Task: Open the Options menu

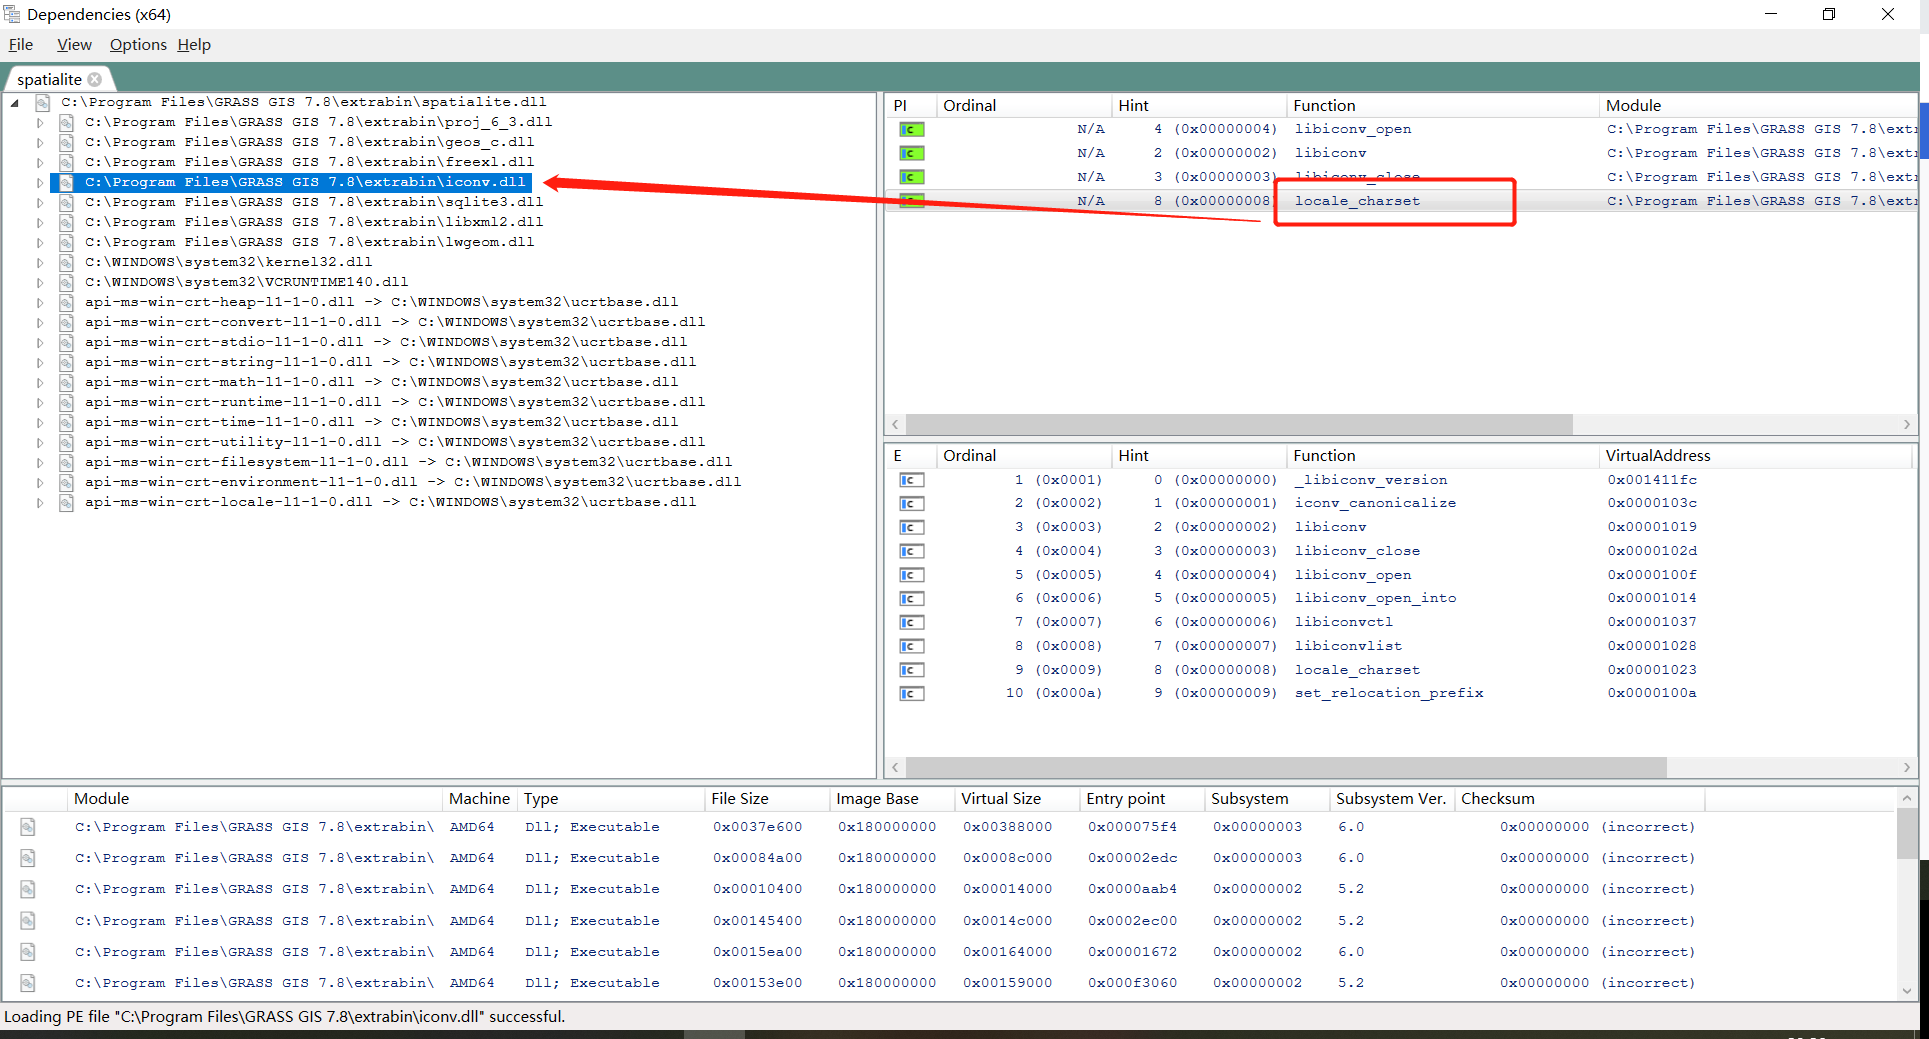Action: pyautogui.click(x=138, y=45)
